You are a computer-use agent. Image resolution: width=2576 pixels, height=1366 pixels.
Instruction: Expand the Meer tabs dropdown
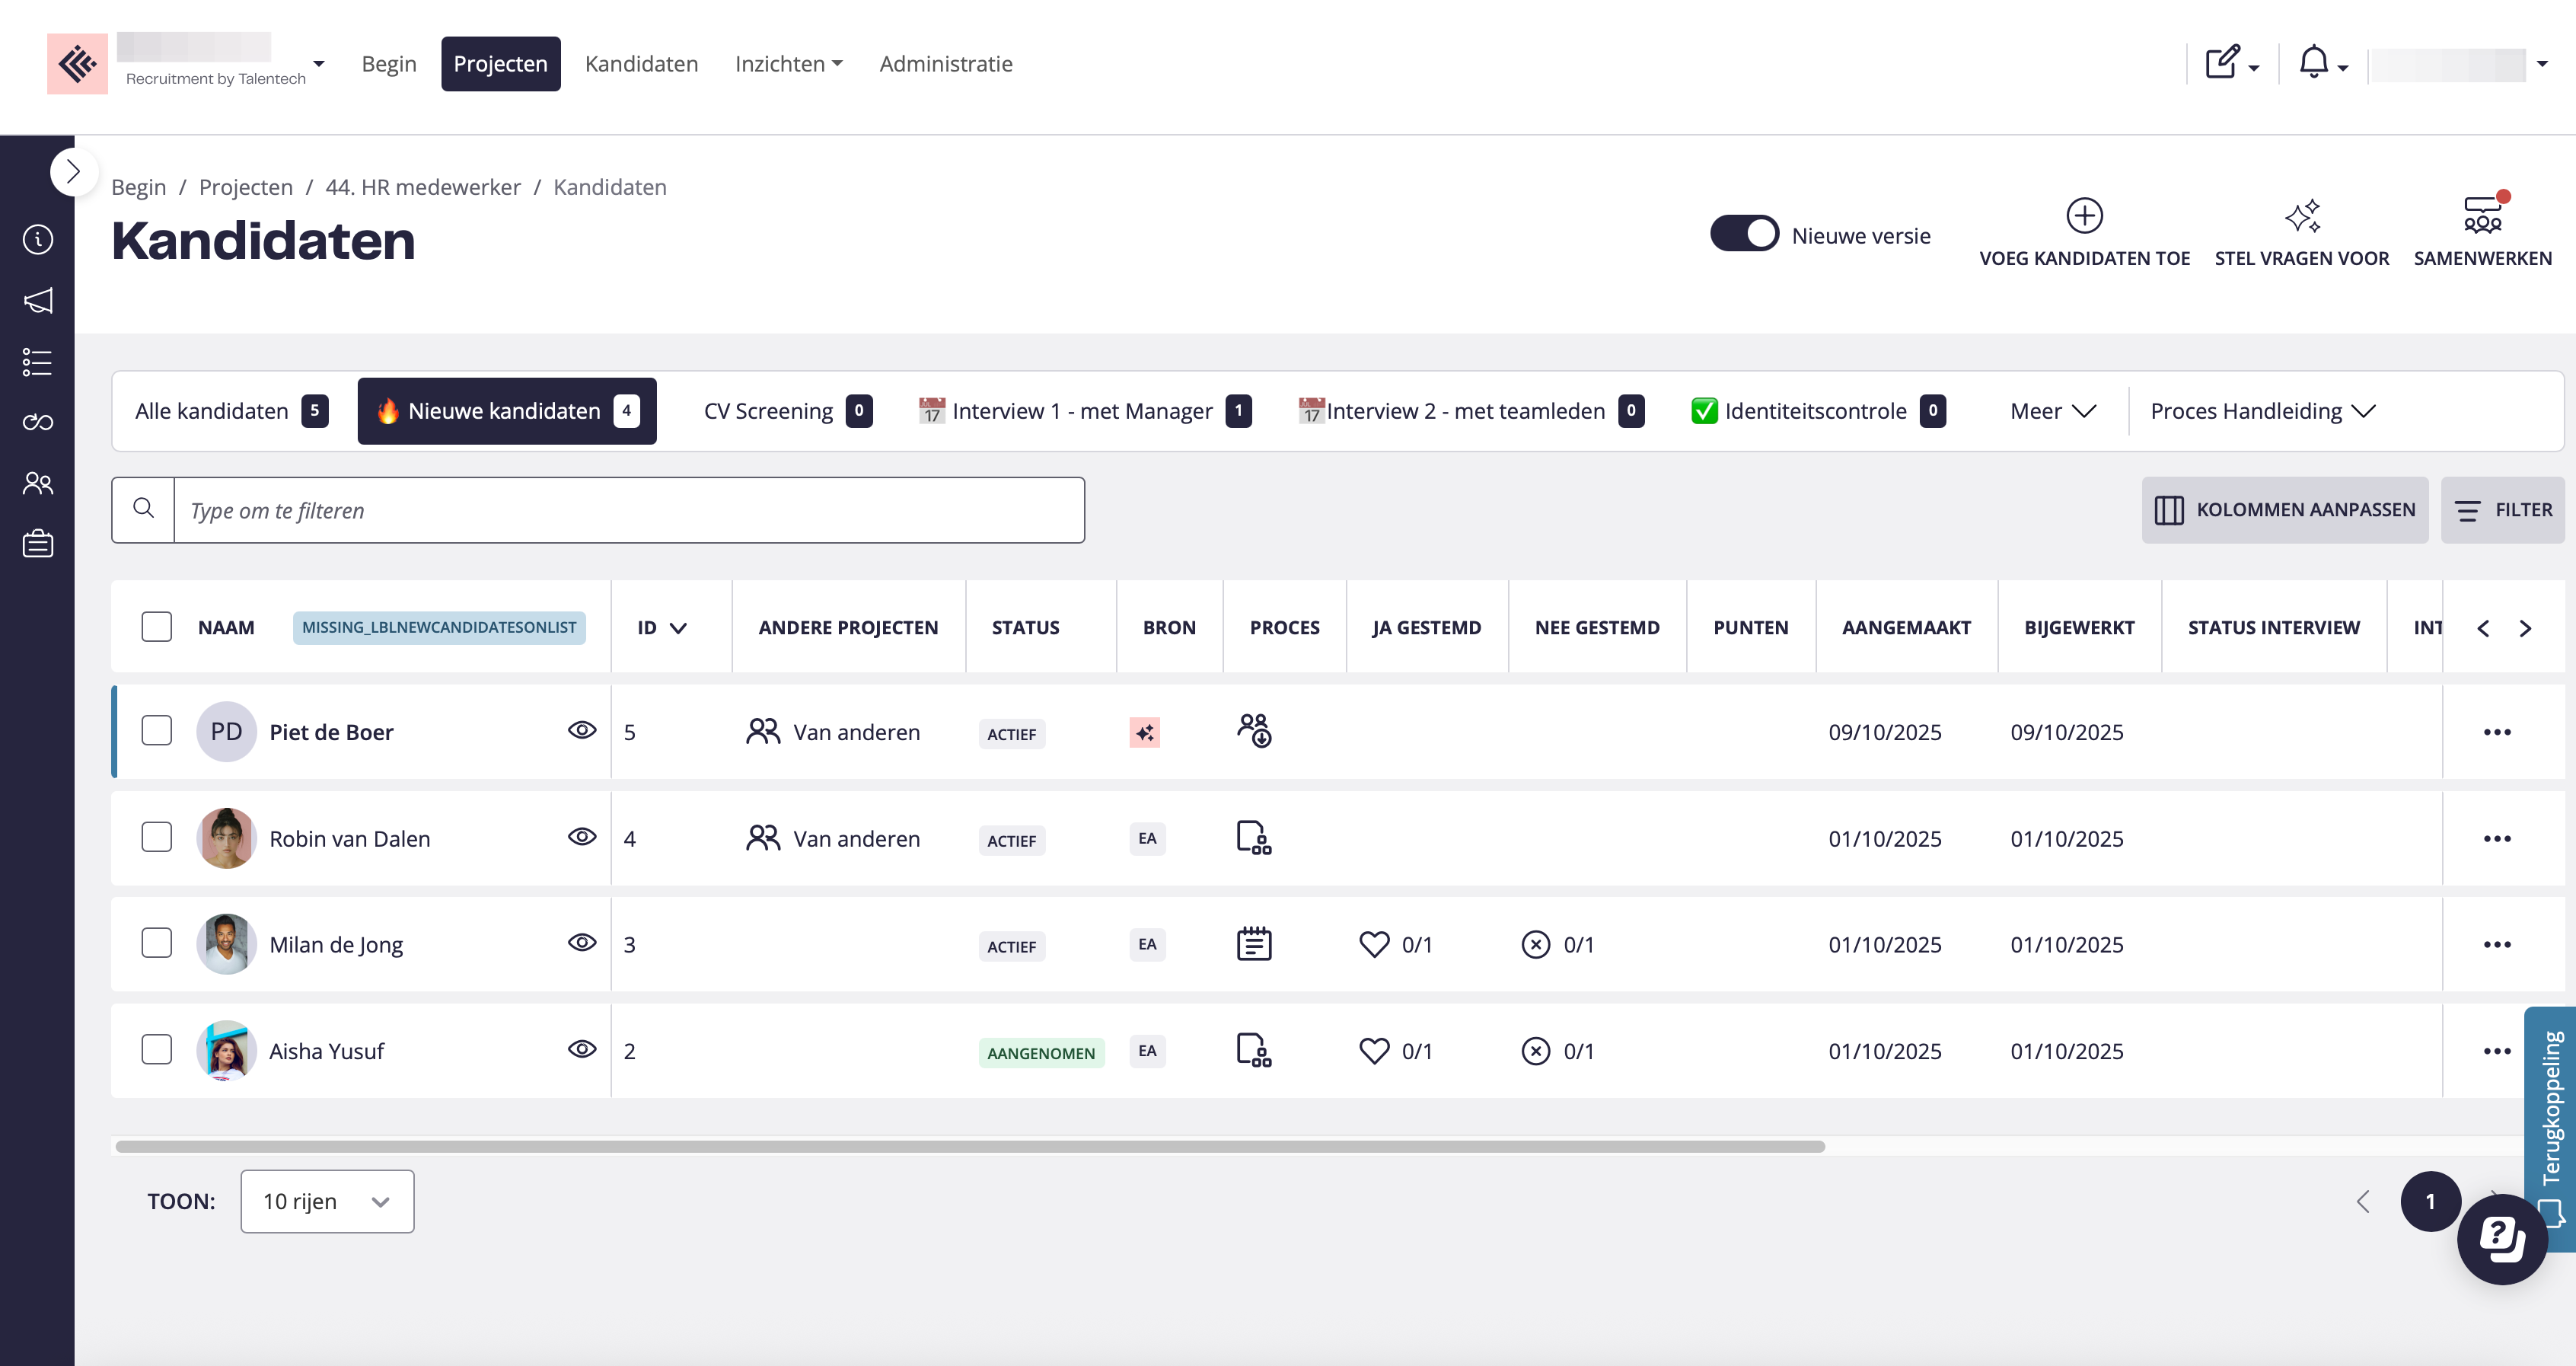pos(2052,411)
